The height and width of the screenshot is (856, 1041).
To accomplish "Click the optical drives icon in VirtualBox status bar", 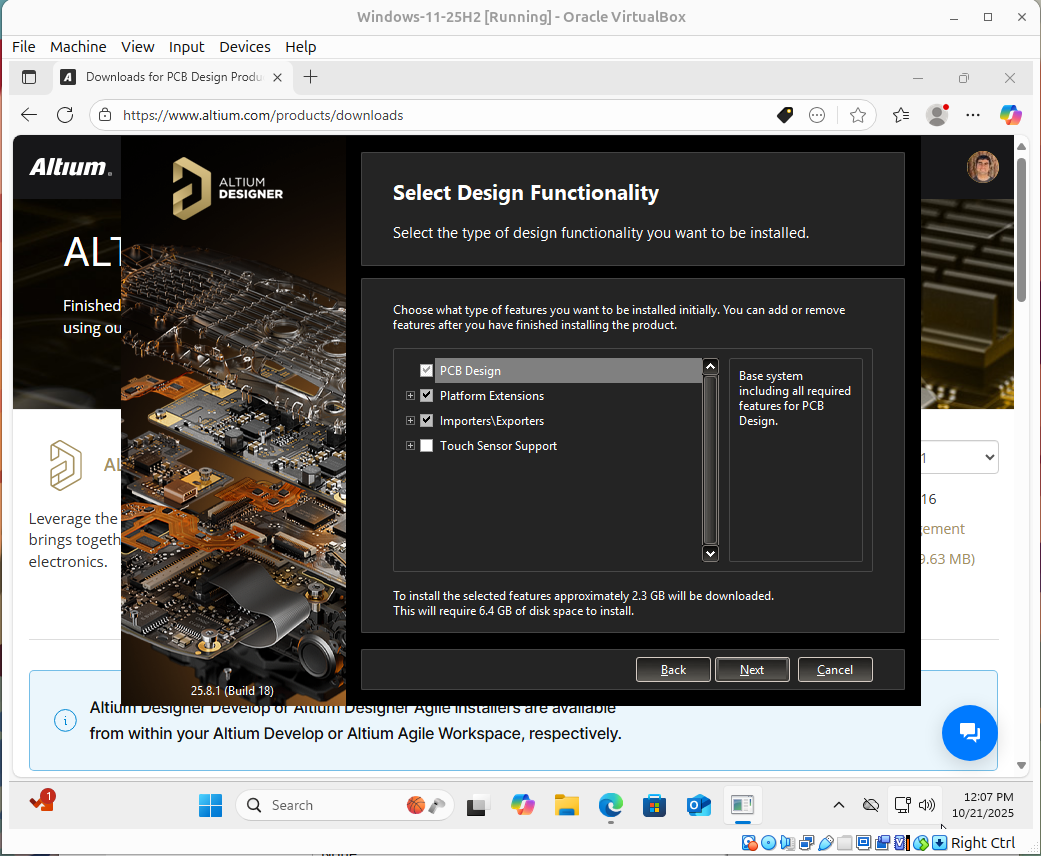I will click(x=768, y=842).
